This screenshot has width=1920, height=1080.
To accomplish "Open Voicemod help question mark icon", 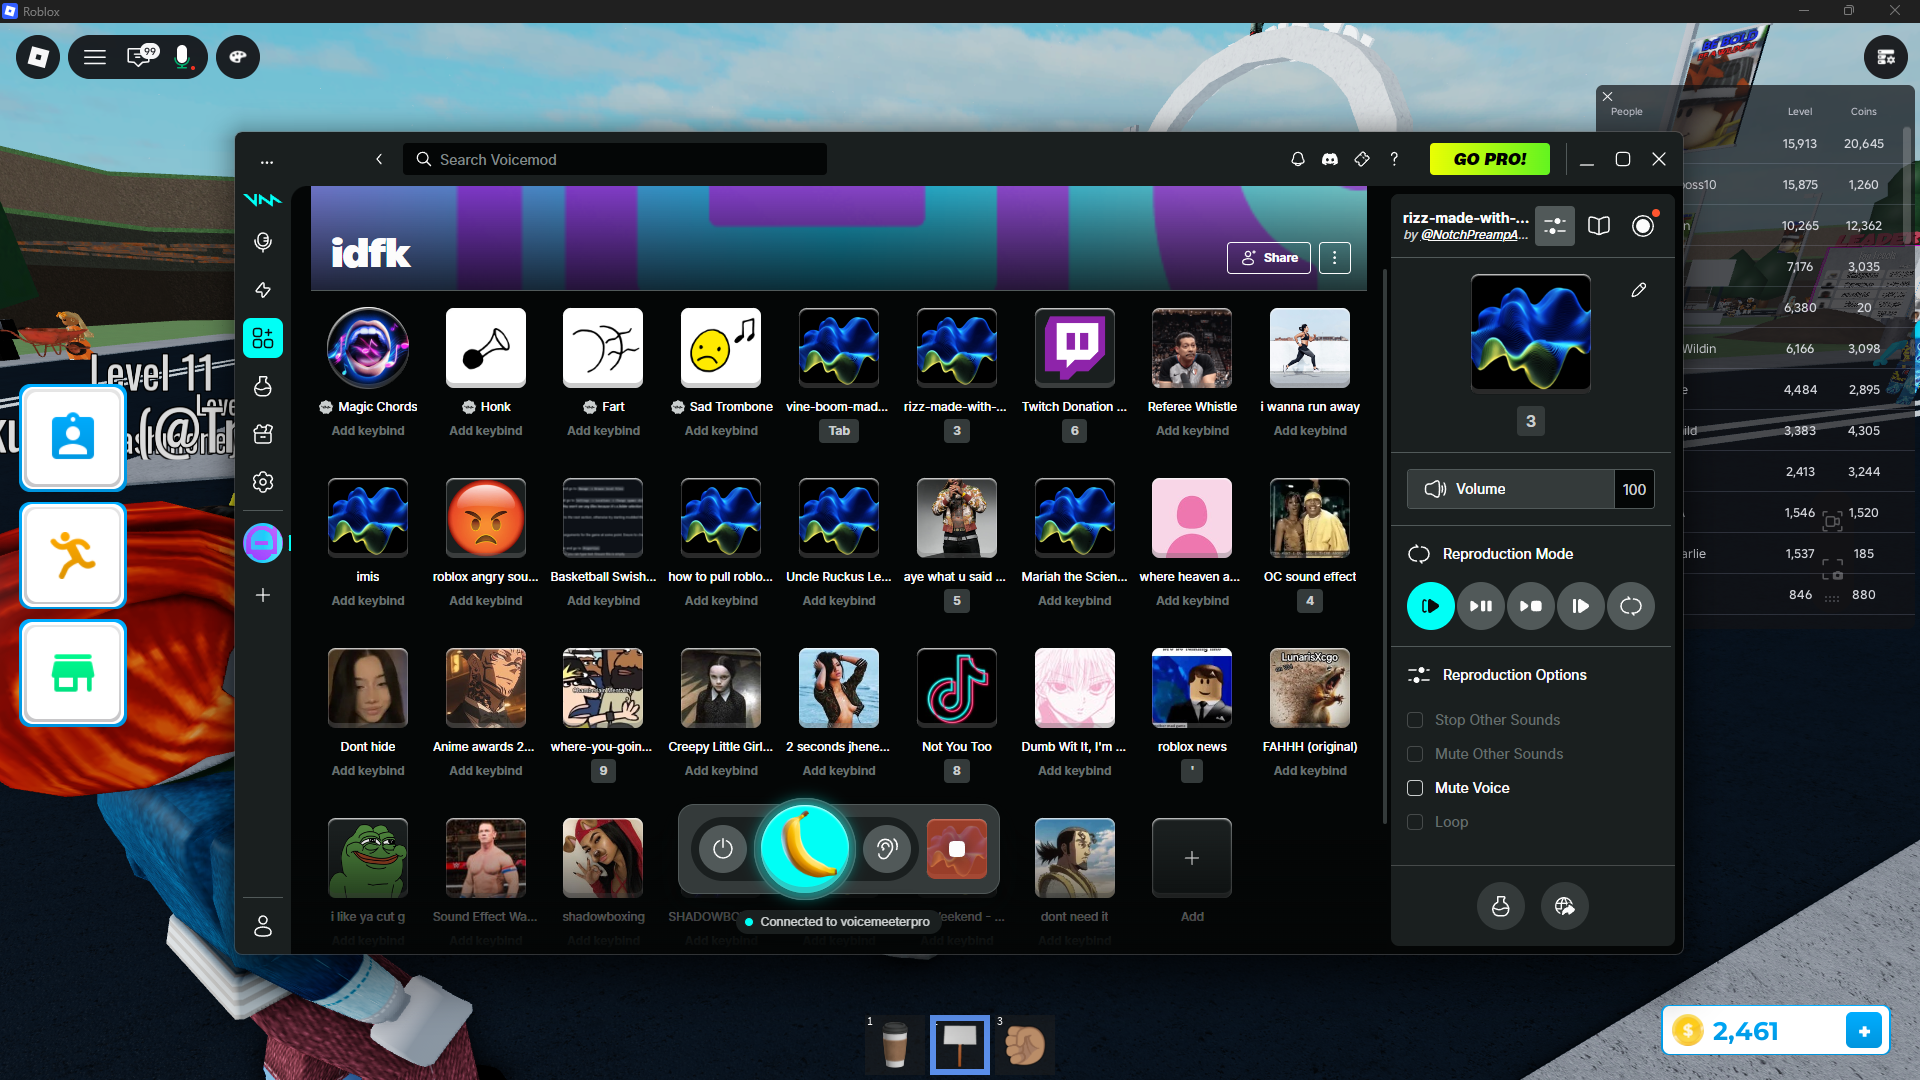I will tap(1394, 159).
